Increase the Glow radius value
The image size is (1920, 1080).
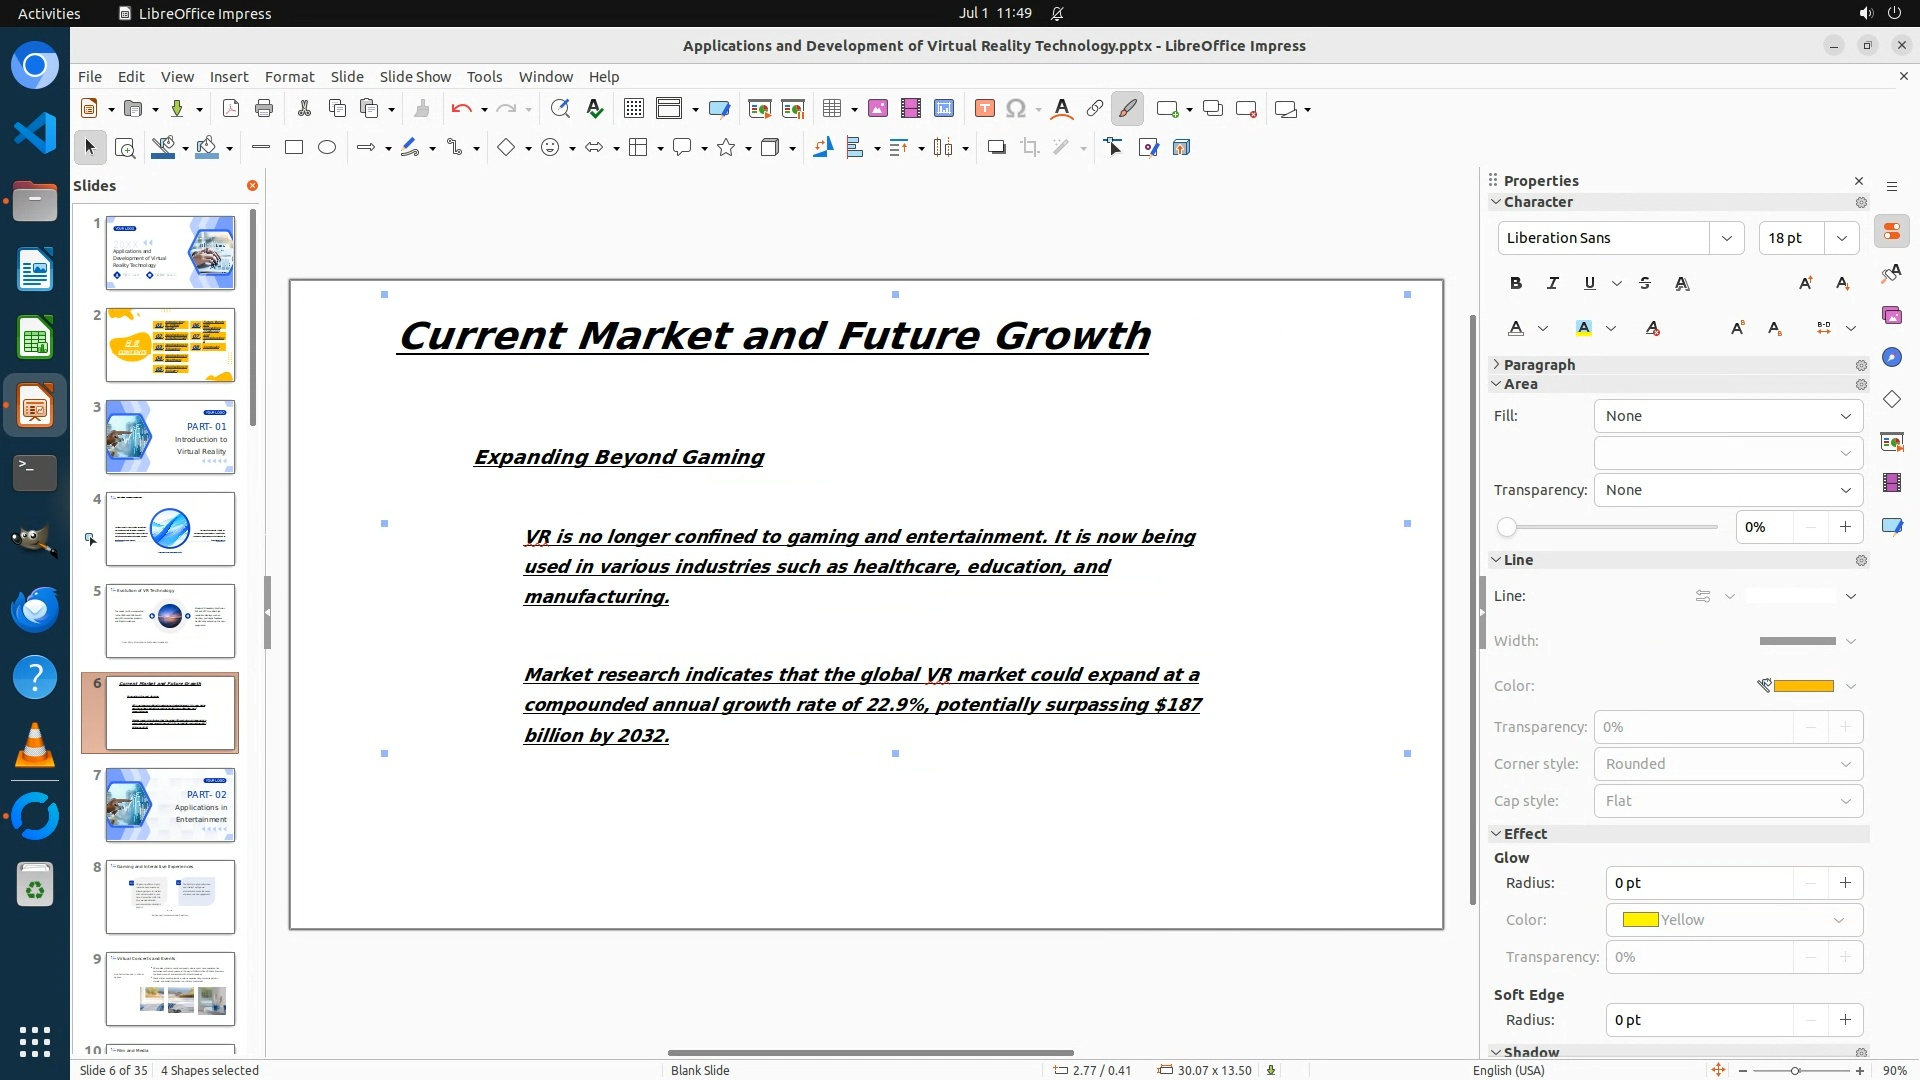pos(1845,883)
